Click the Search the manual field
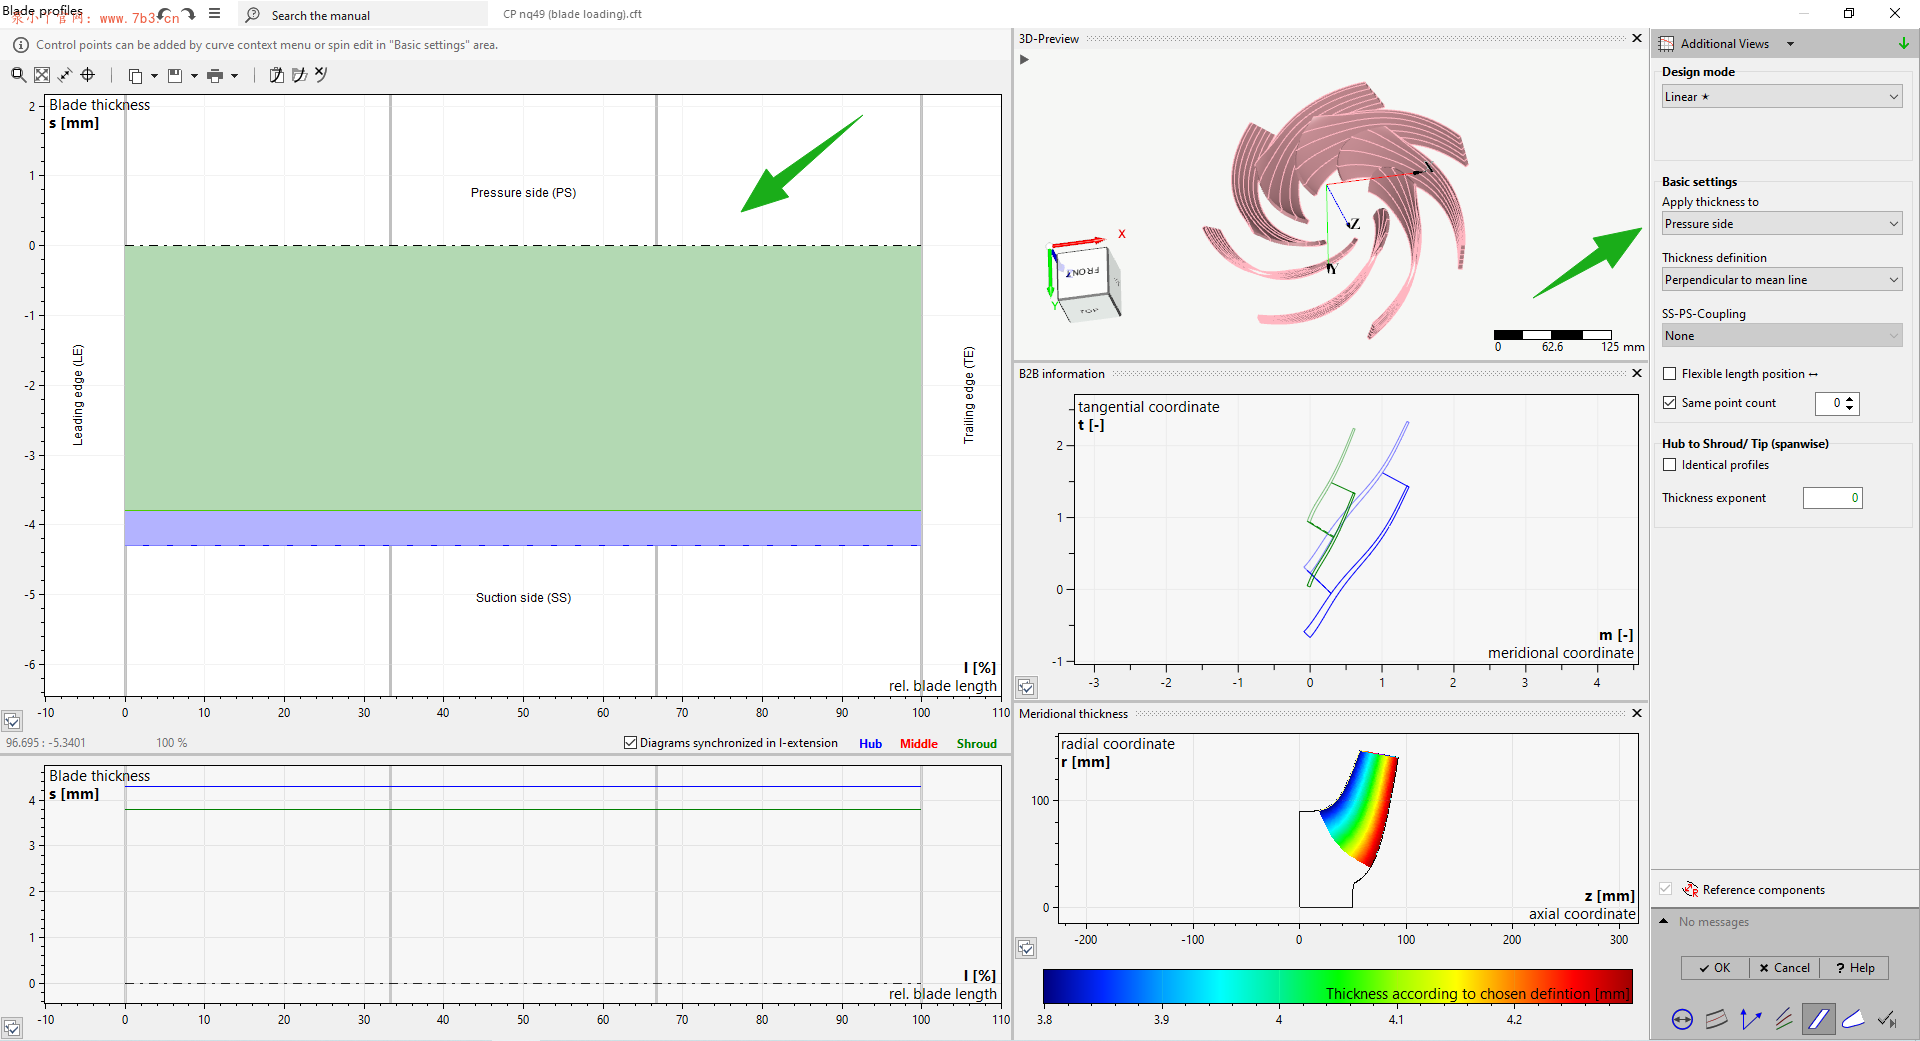Image resolution: width=1920 pixels, height=1041 pixels. point(364,15)
